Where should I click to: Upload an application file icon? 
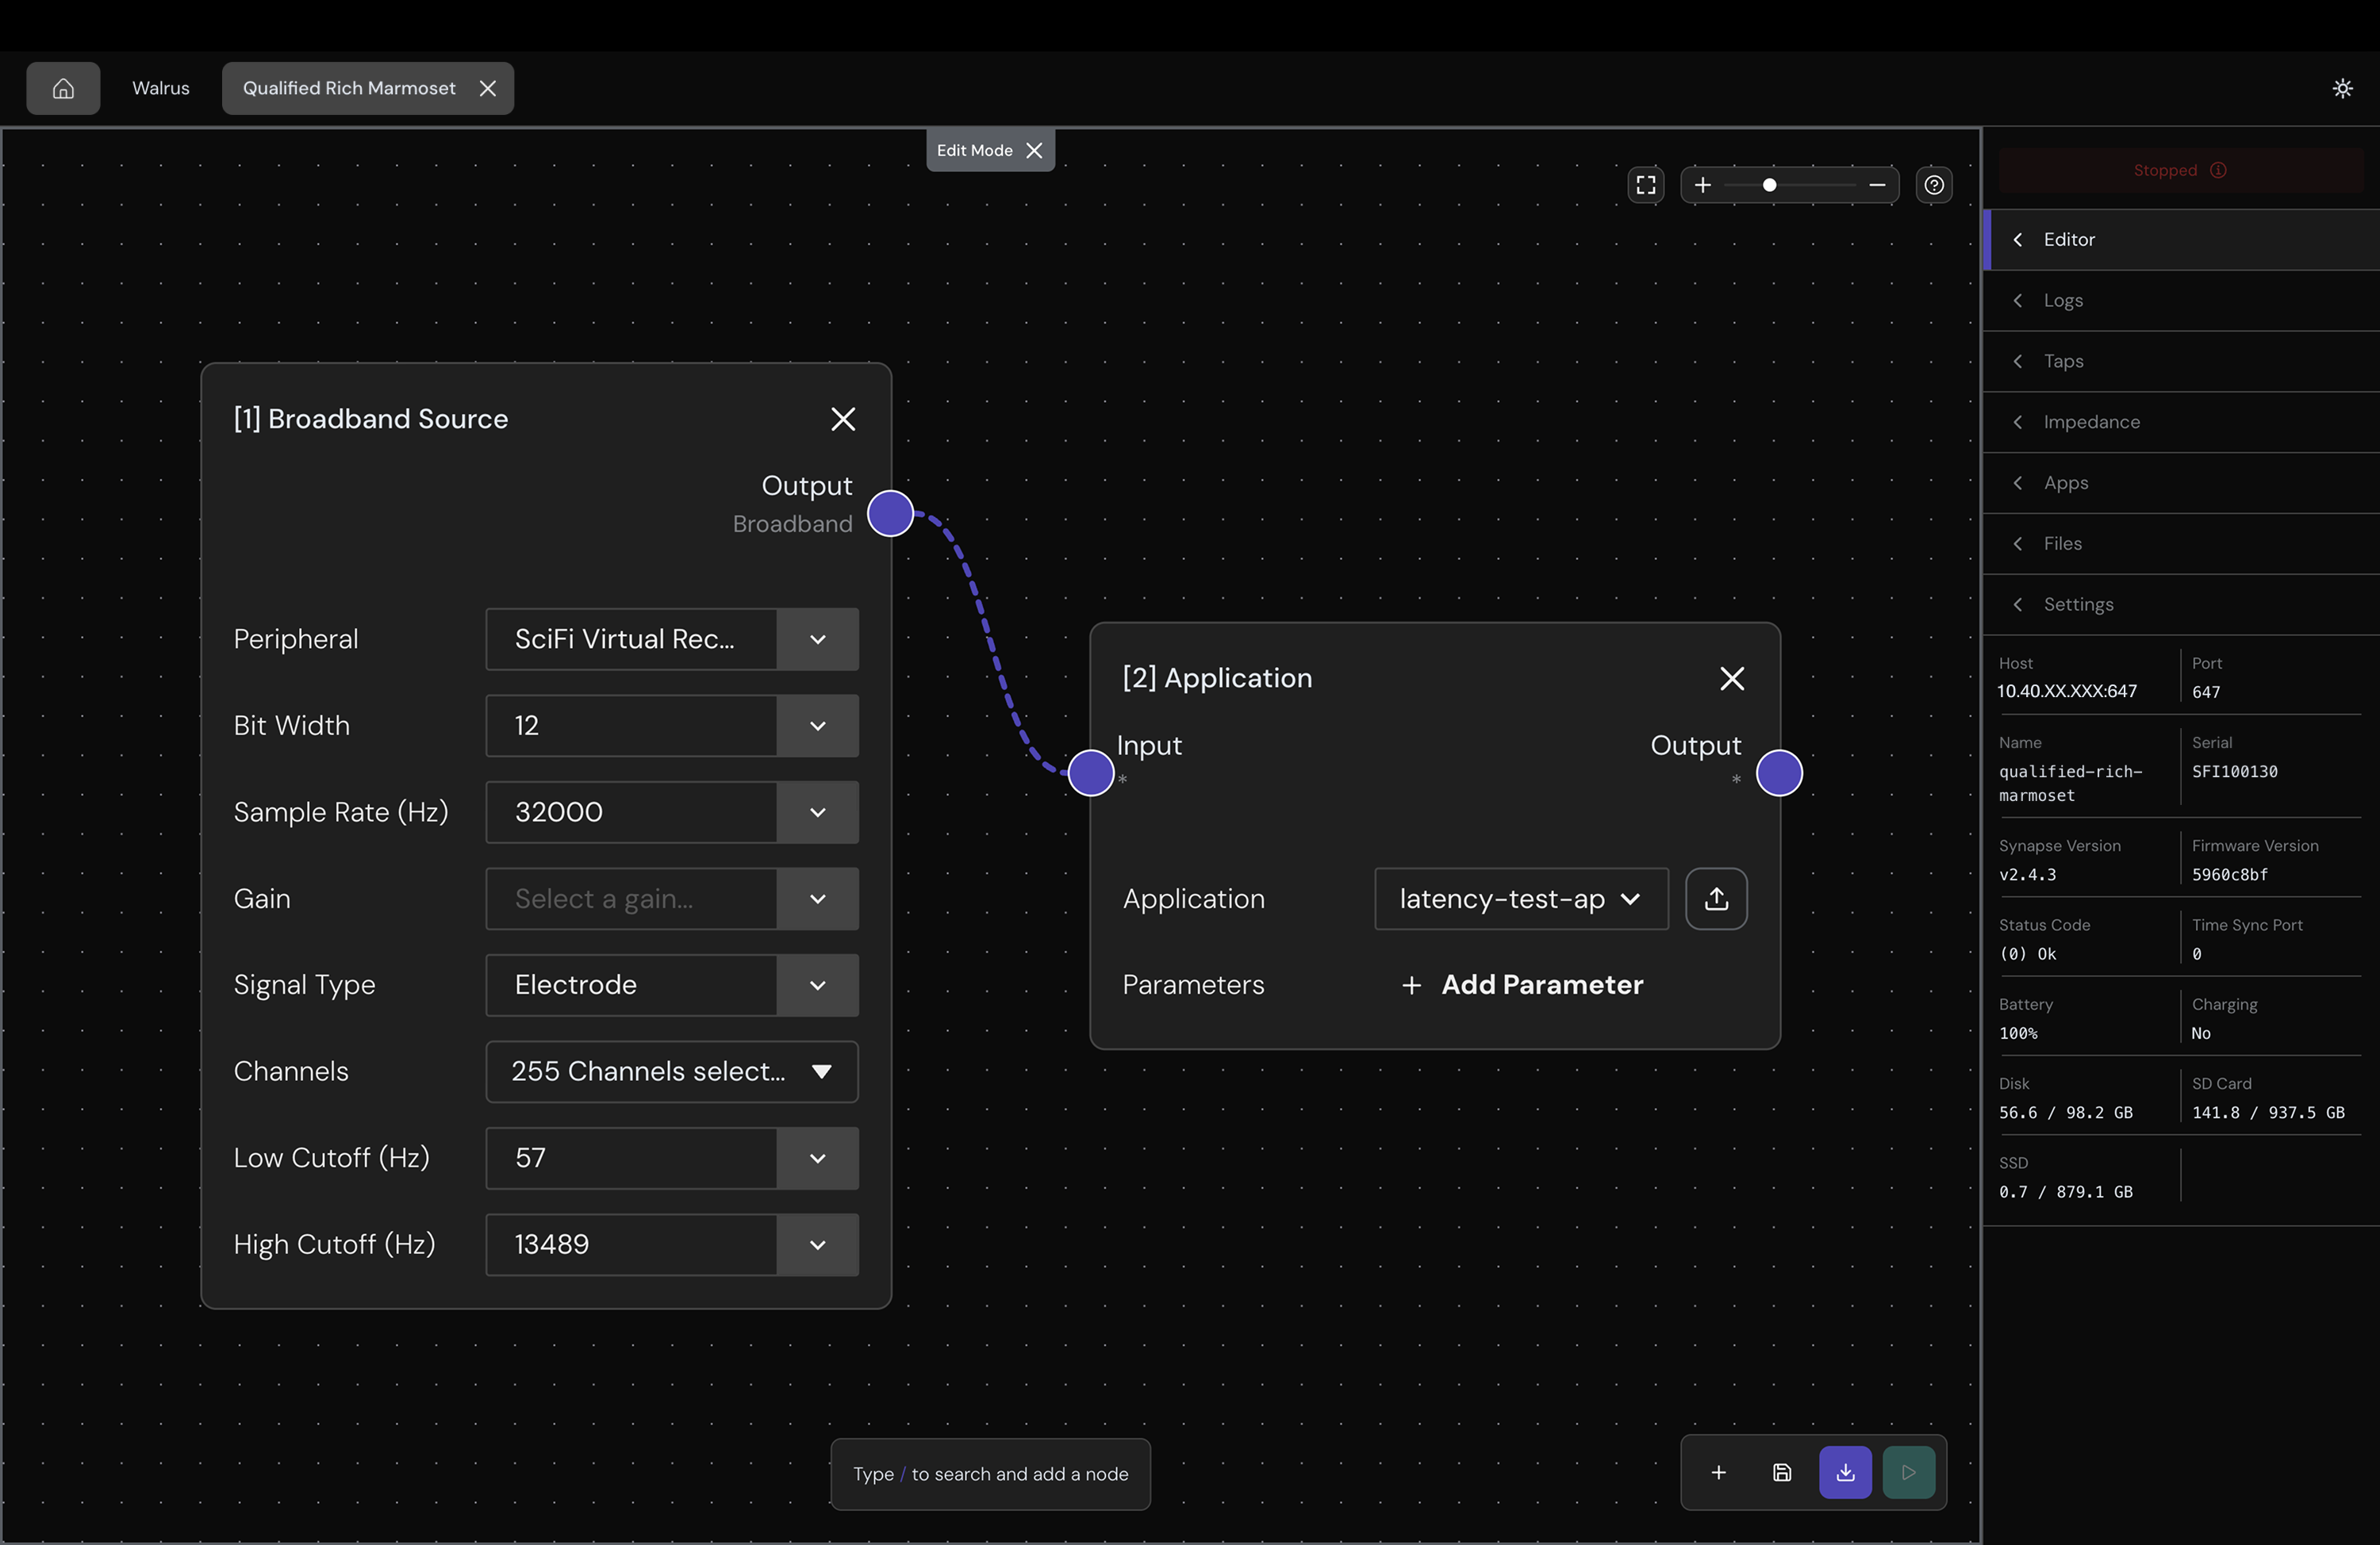click(1716, 899)
